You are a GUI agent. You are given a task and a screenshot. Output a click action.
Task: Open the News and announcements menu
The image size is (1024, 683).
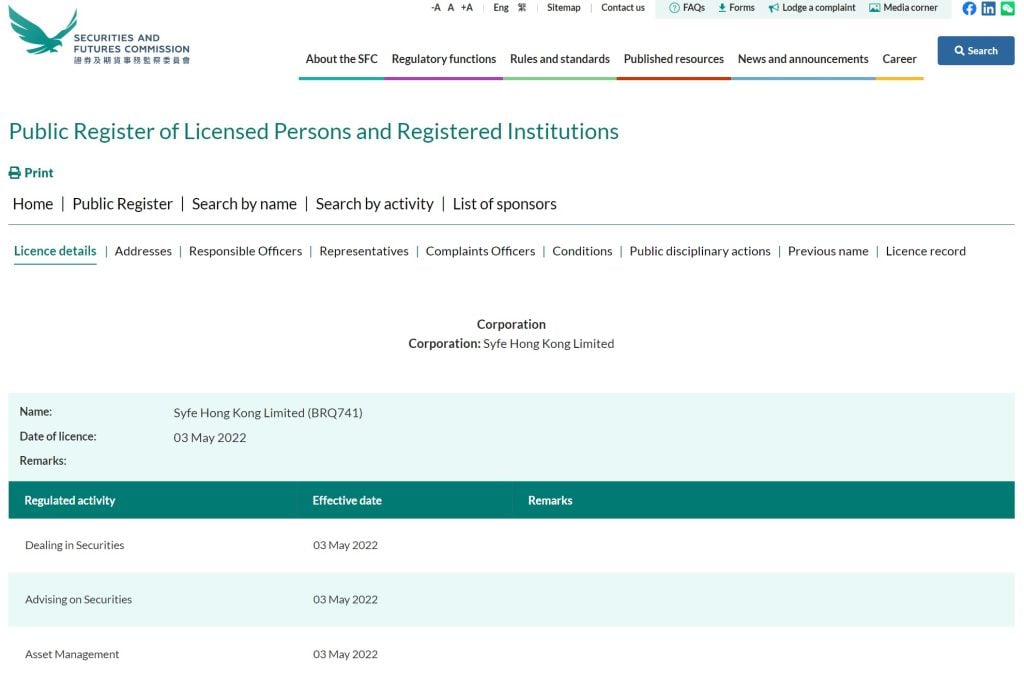pyautogui.click(x=803, y=59)
